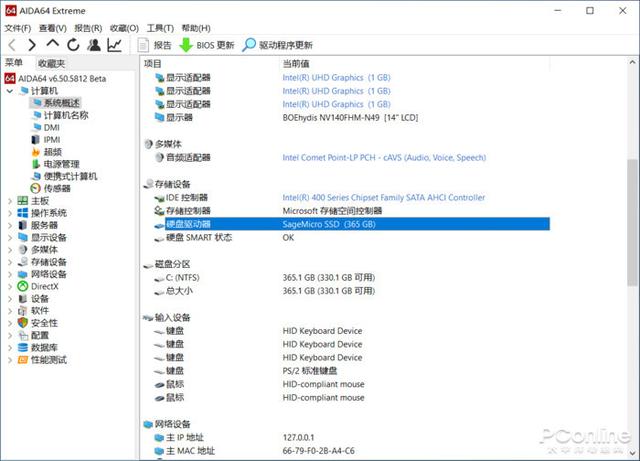
Task: Select 便携式计算机 in the tree
Action: [x=64, y=176]
